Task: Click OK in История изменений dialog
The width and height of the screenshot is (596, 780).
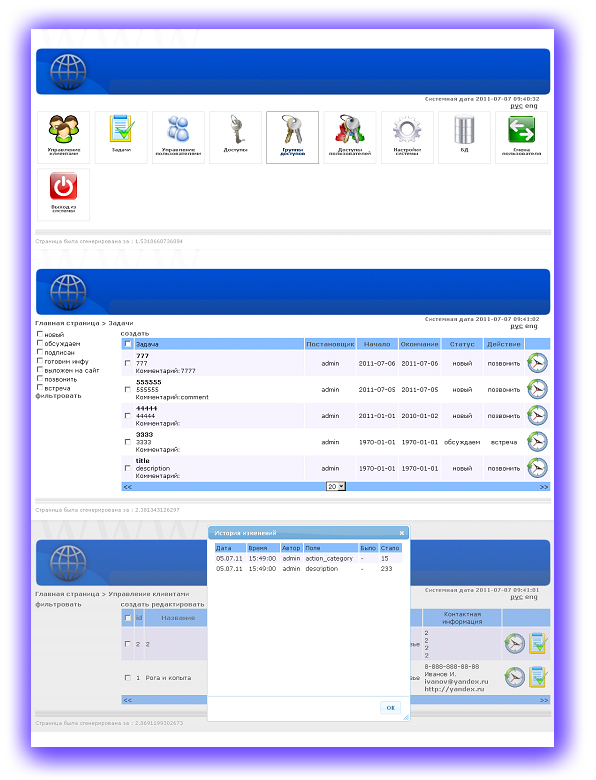Action: click(x=391, y=707)
